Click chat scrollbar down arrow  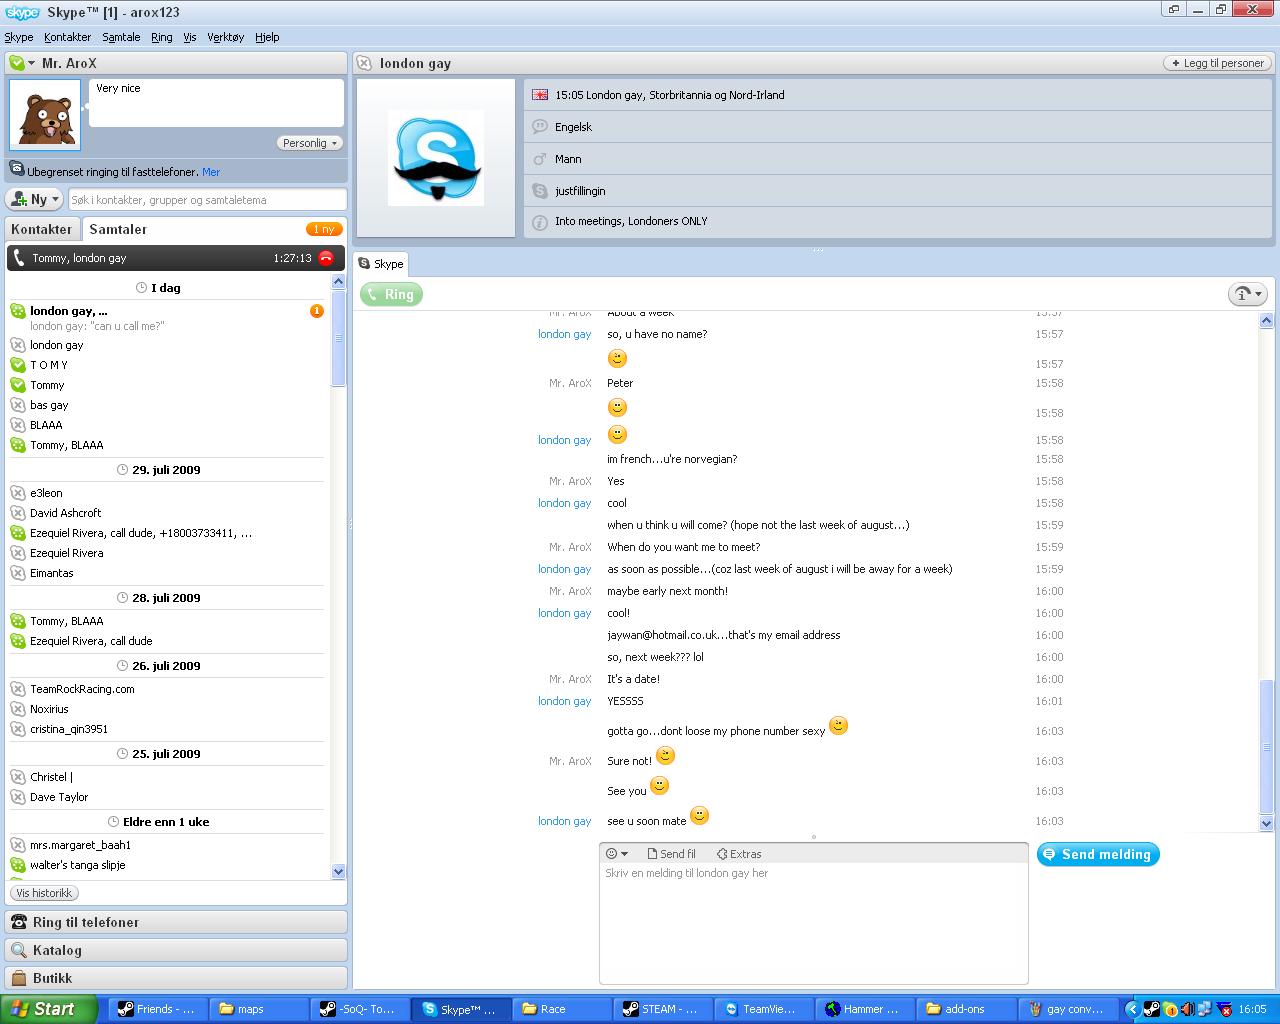pos(1266,823)
